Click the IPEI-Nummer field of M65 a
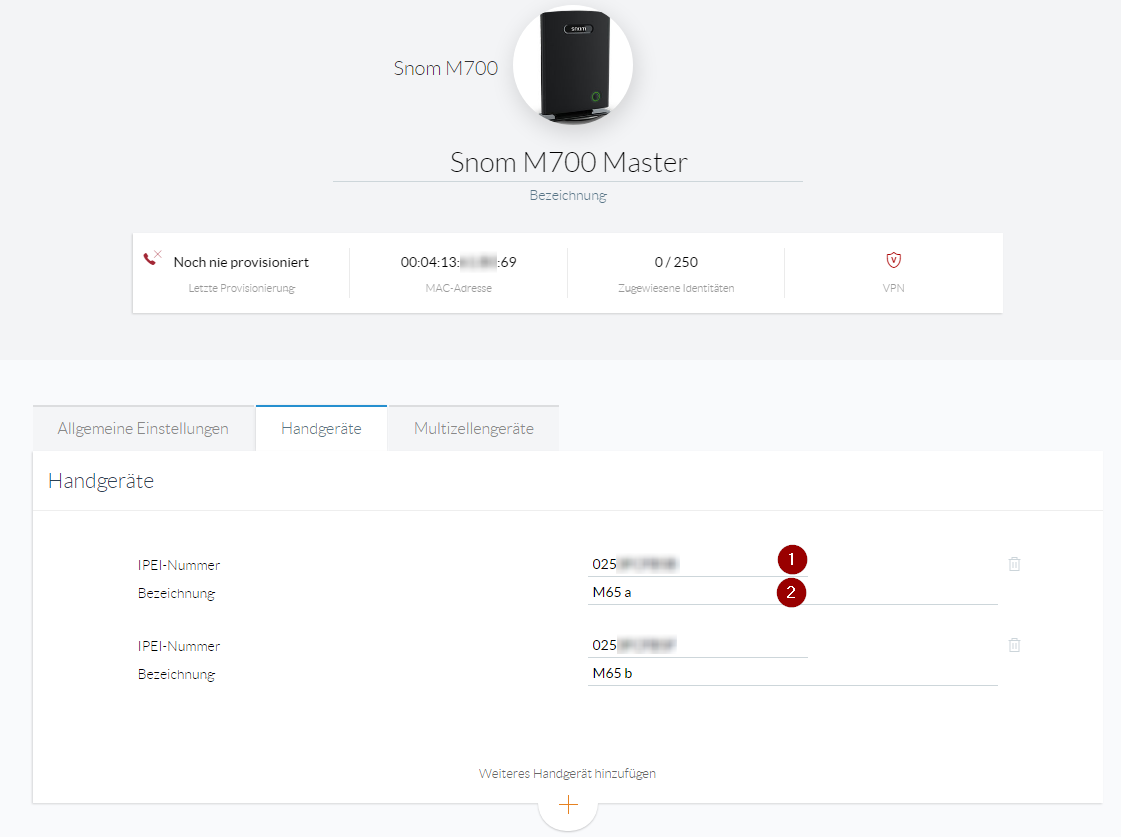The width and height of the screenshot is (1121, 837). tap(698, 564)
